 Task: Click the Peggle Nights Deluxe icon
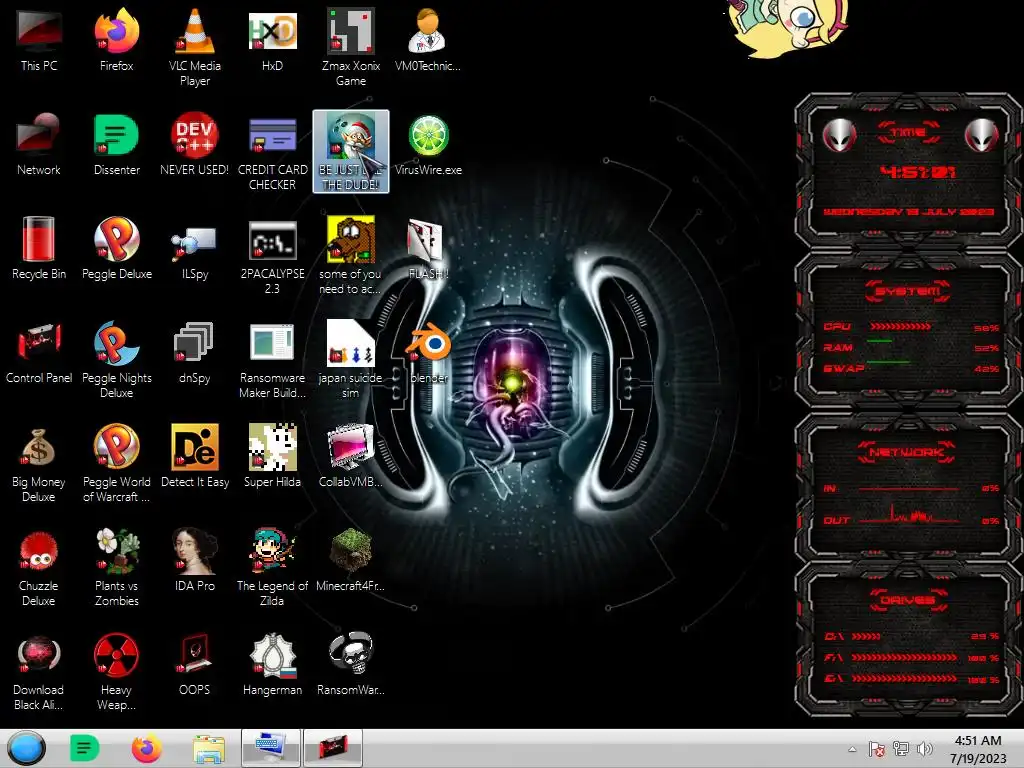(116, 359)
